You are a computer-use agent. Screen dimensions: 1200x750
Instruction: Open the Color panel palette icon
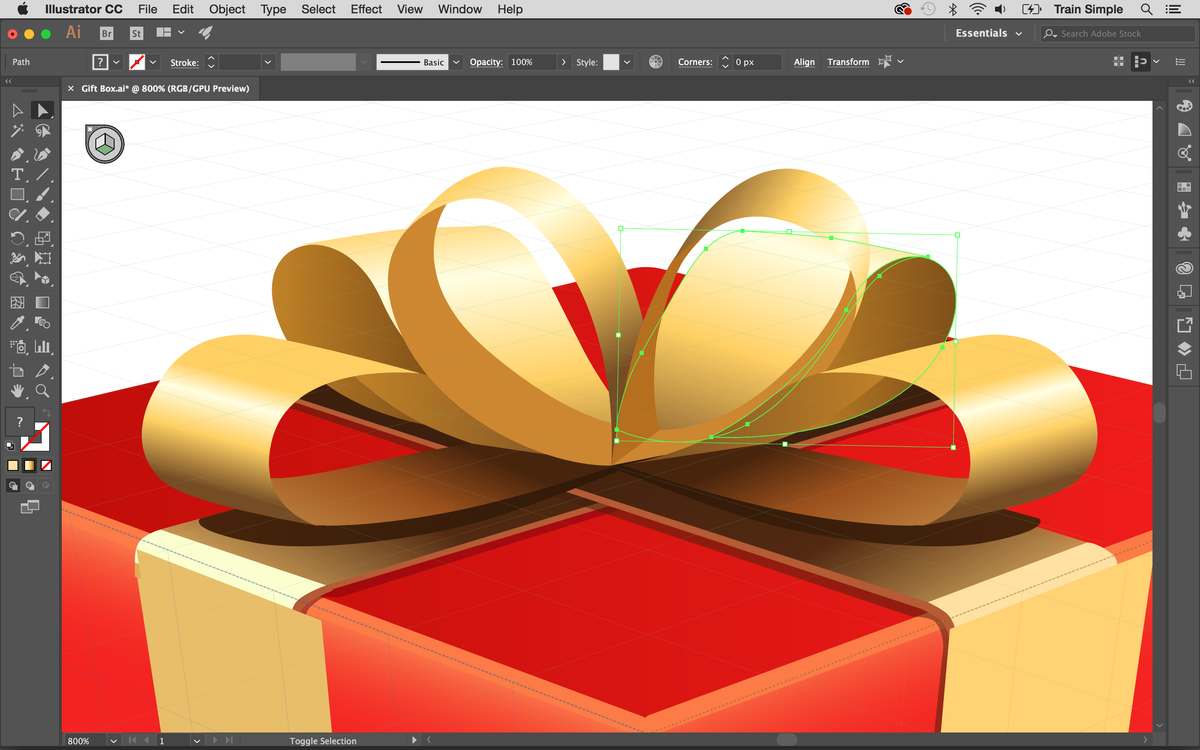coord(1184,107)
